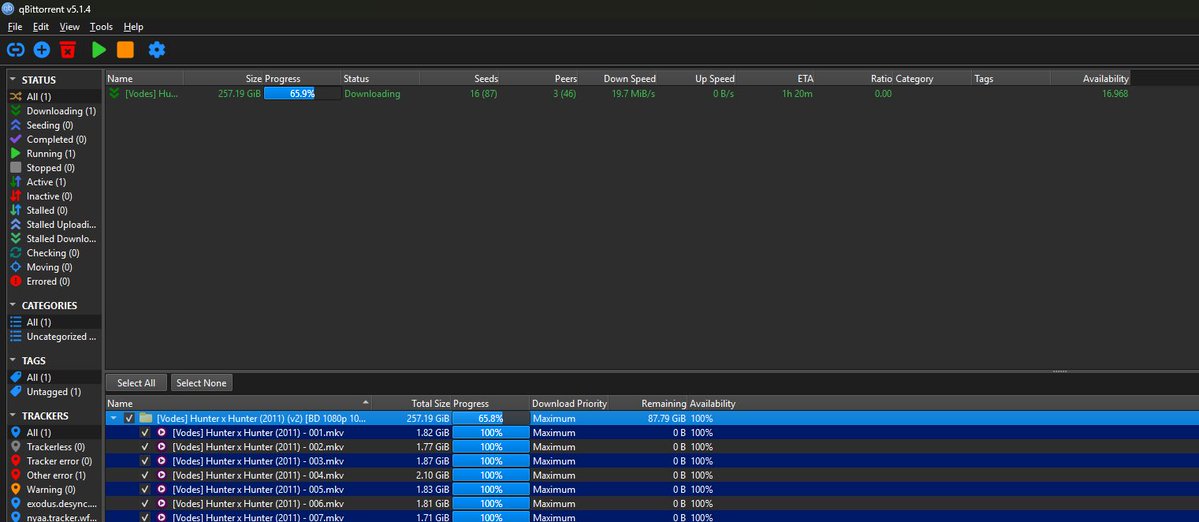
Task: Open the Edit menu
Action: coord(41,27)
